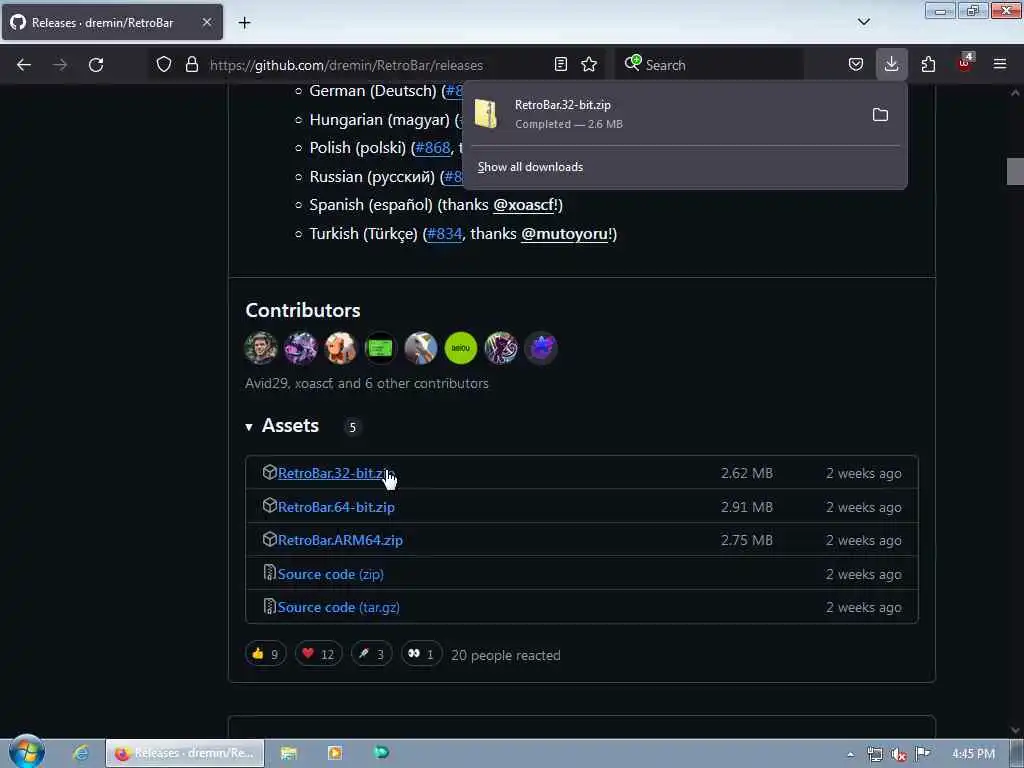Screen dimensions: 1024x768
Task: Download RetroBar.64-bit.zip asset
Action: click(336, 507)
